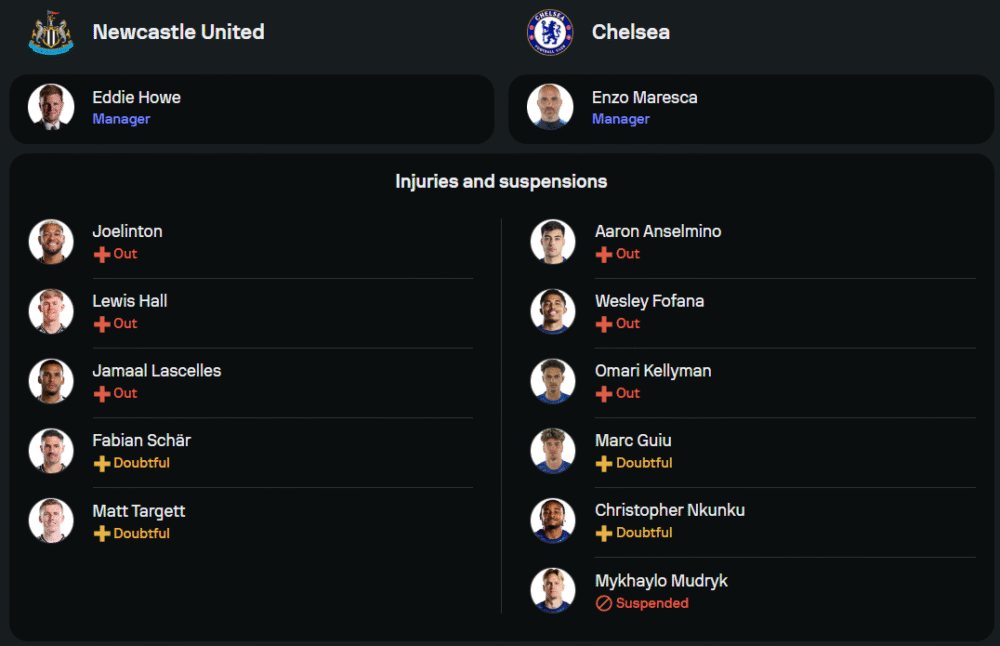Click the Injuries and suspensions heading
Screen dimensions: 1000x646
pyautogui.click(x=501, y=182)
